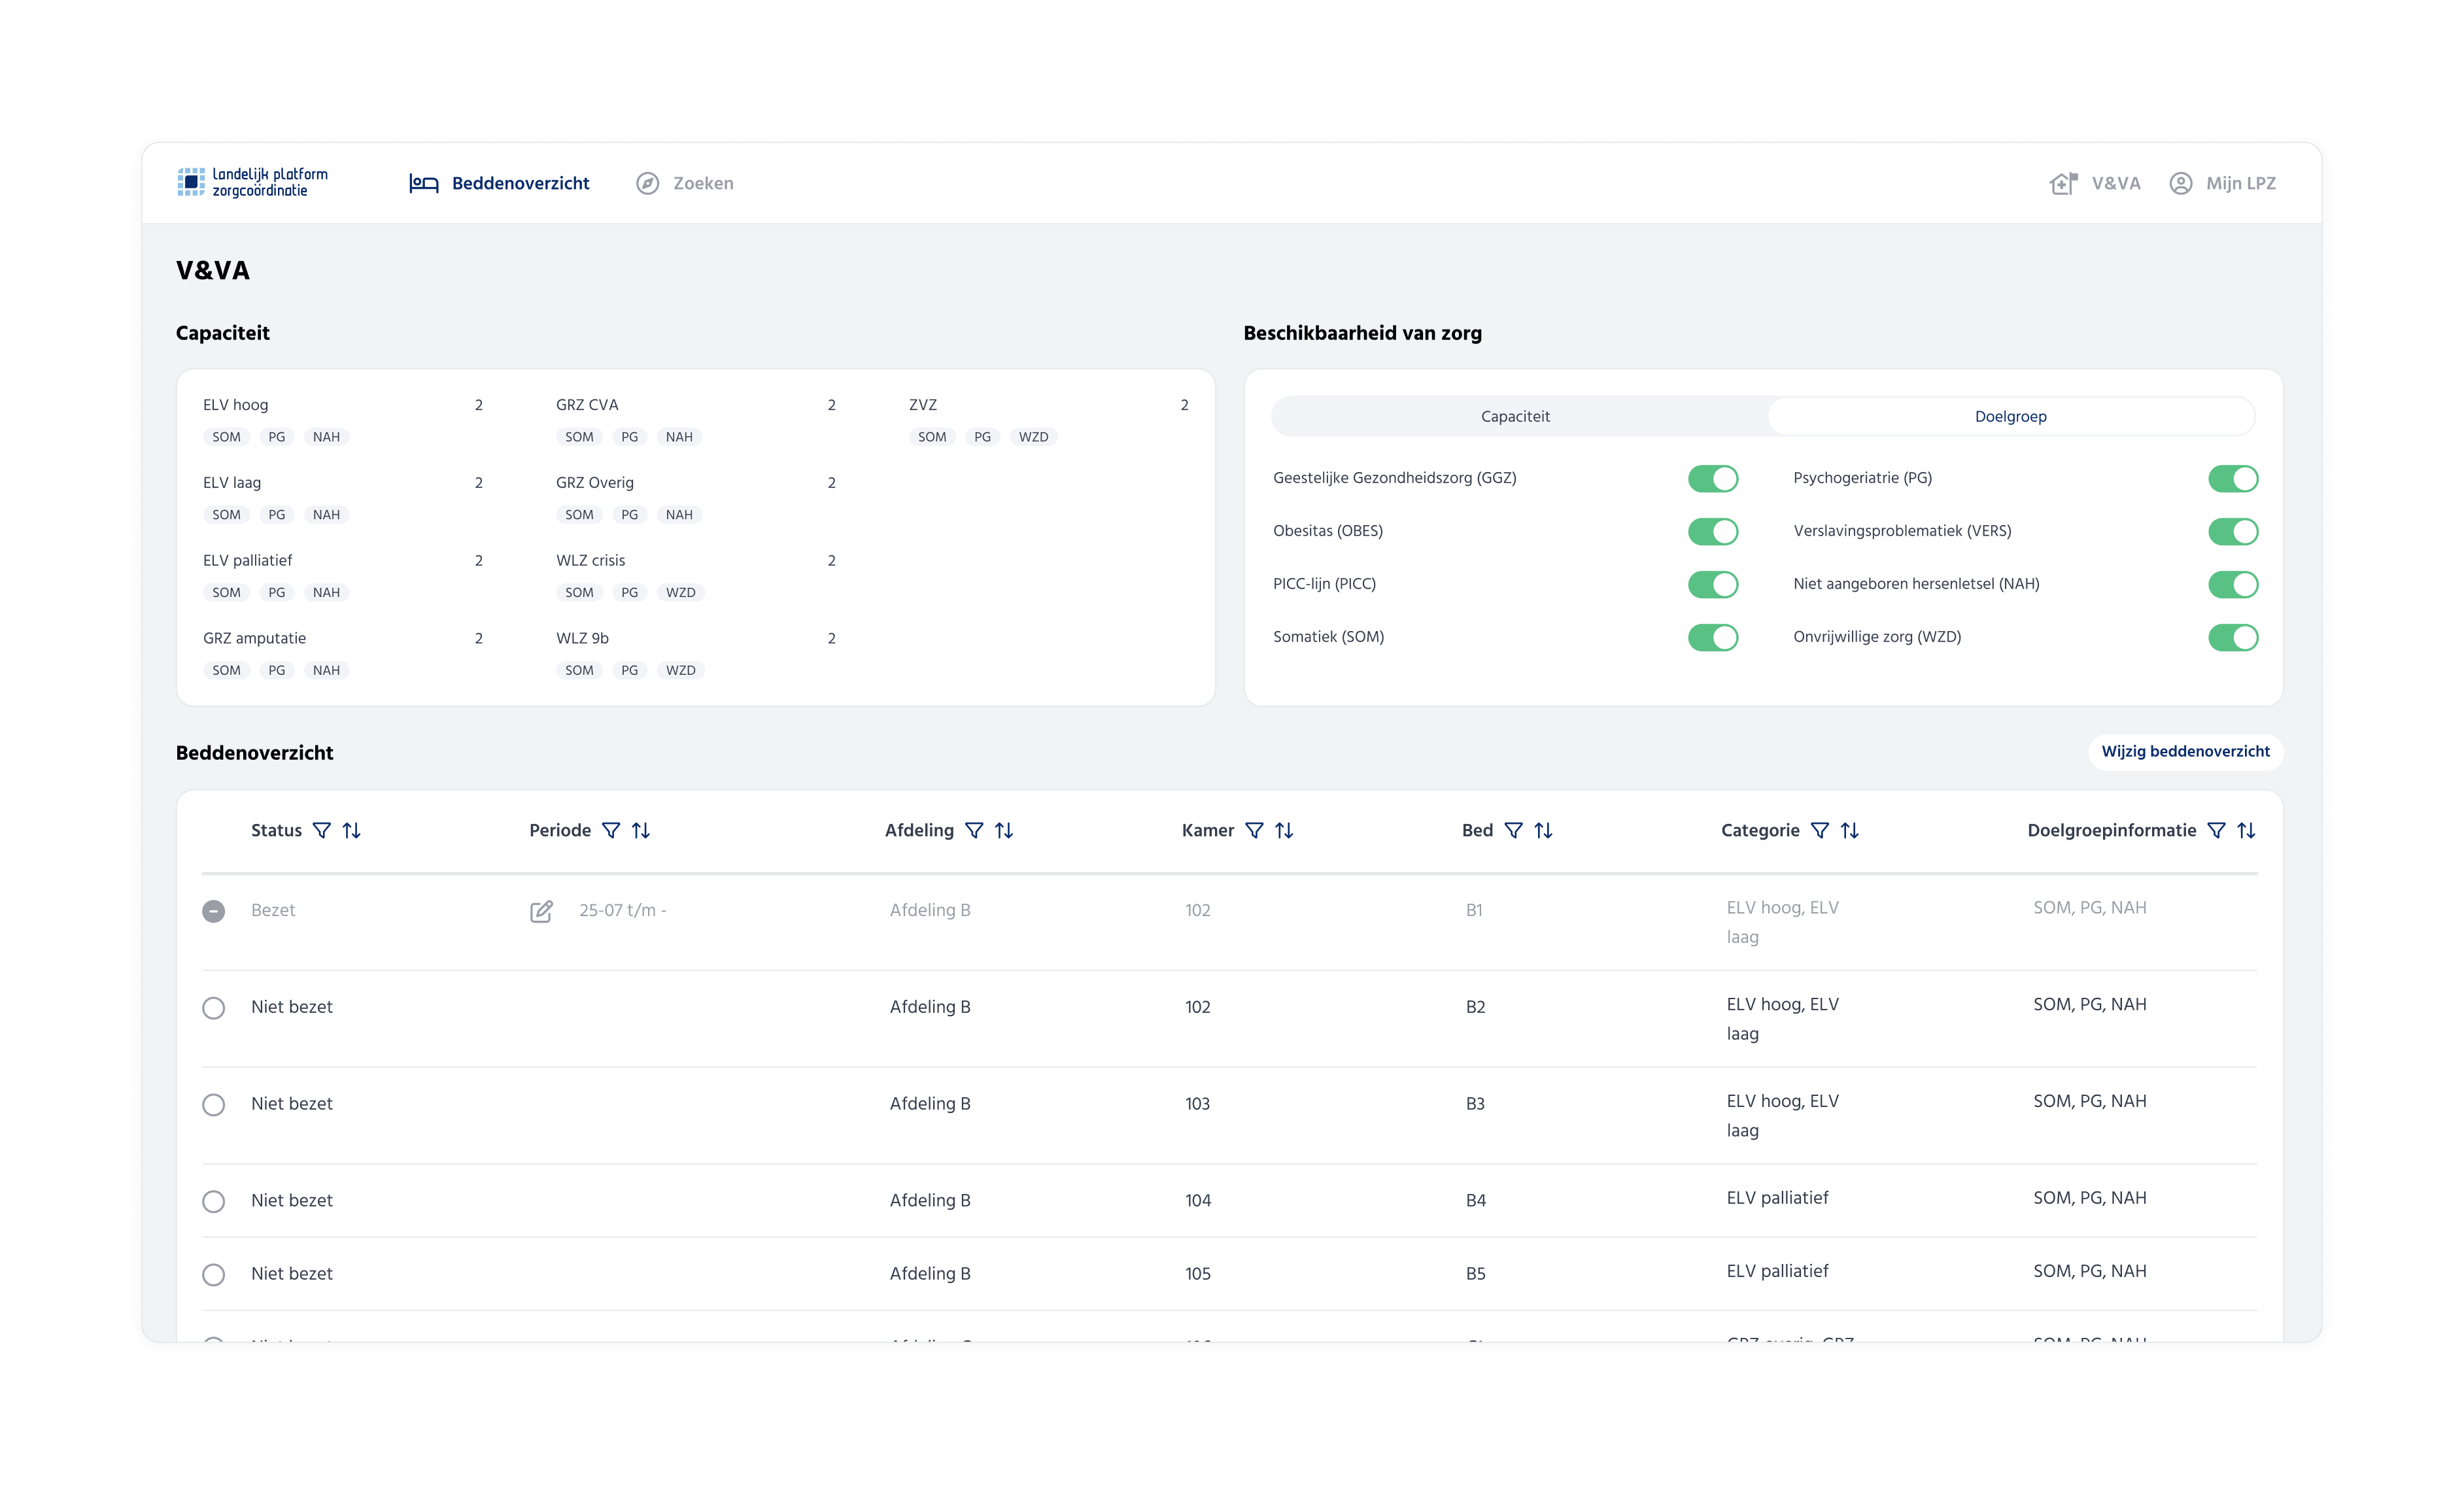The height and width of the screenshot is (1485, 2464).
Task: Click the edit period icon for bed B1
Action: pos(541,911)
